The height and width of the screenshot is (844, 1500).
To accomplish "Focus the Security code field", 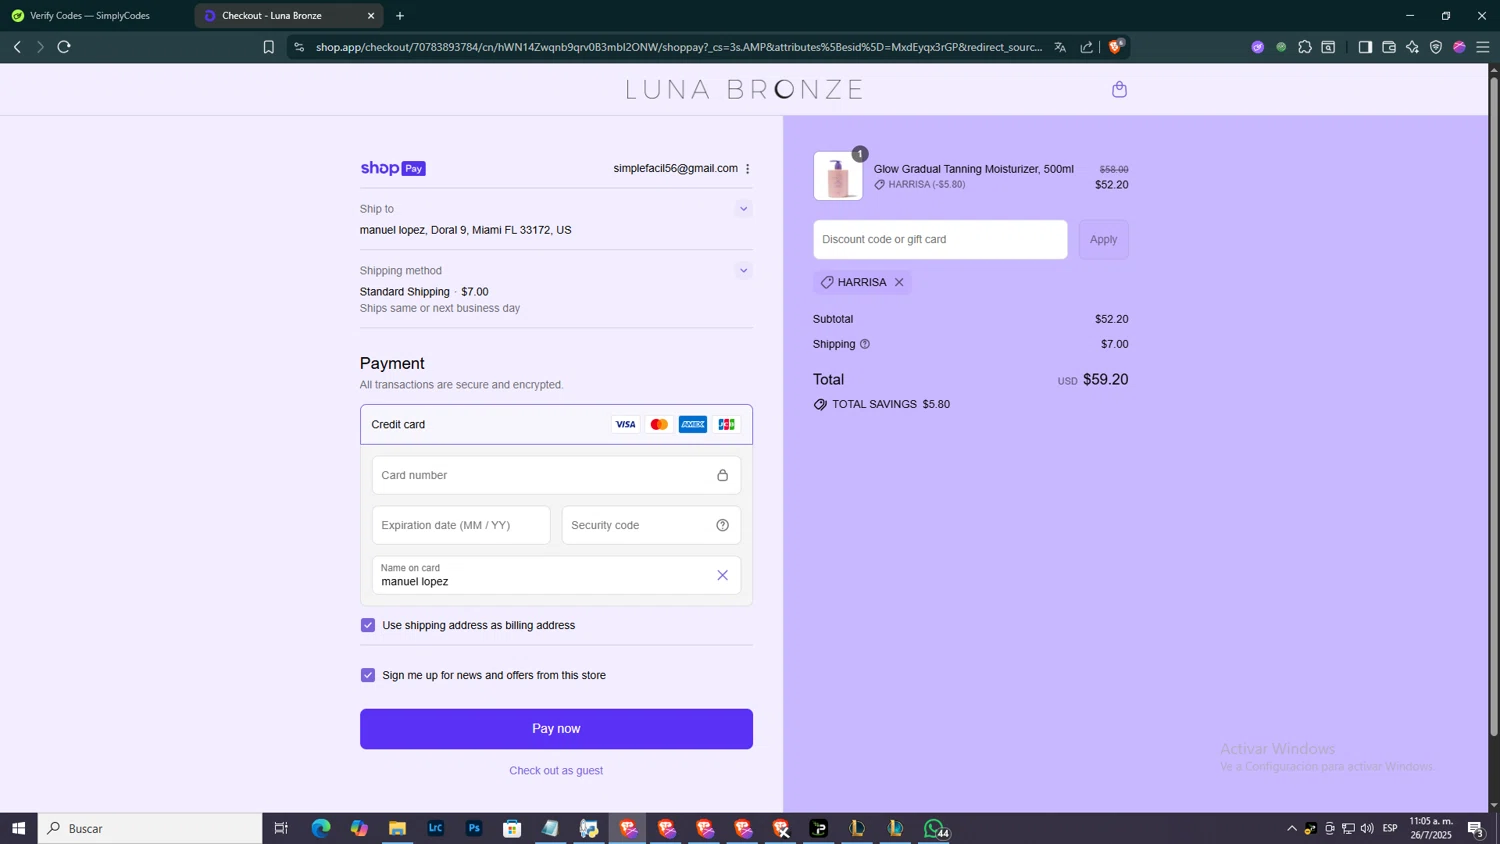I will click(651, 525).
